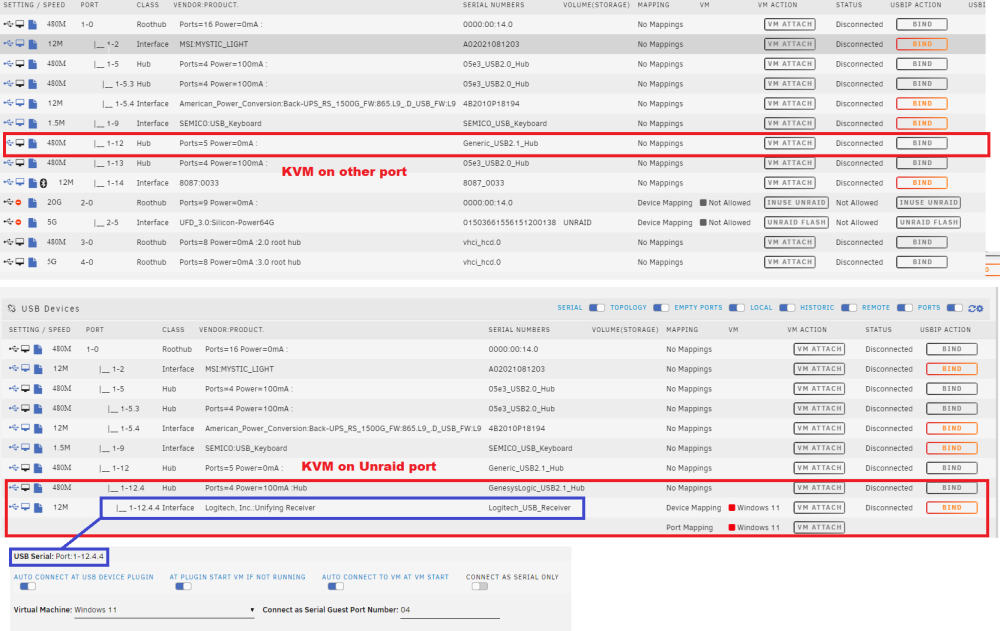
Task: Click 'UFD_3.0:Silicon-Power64G' device name
Action: [226, 223]
